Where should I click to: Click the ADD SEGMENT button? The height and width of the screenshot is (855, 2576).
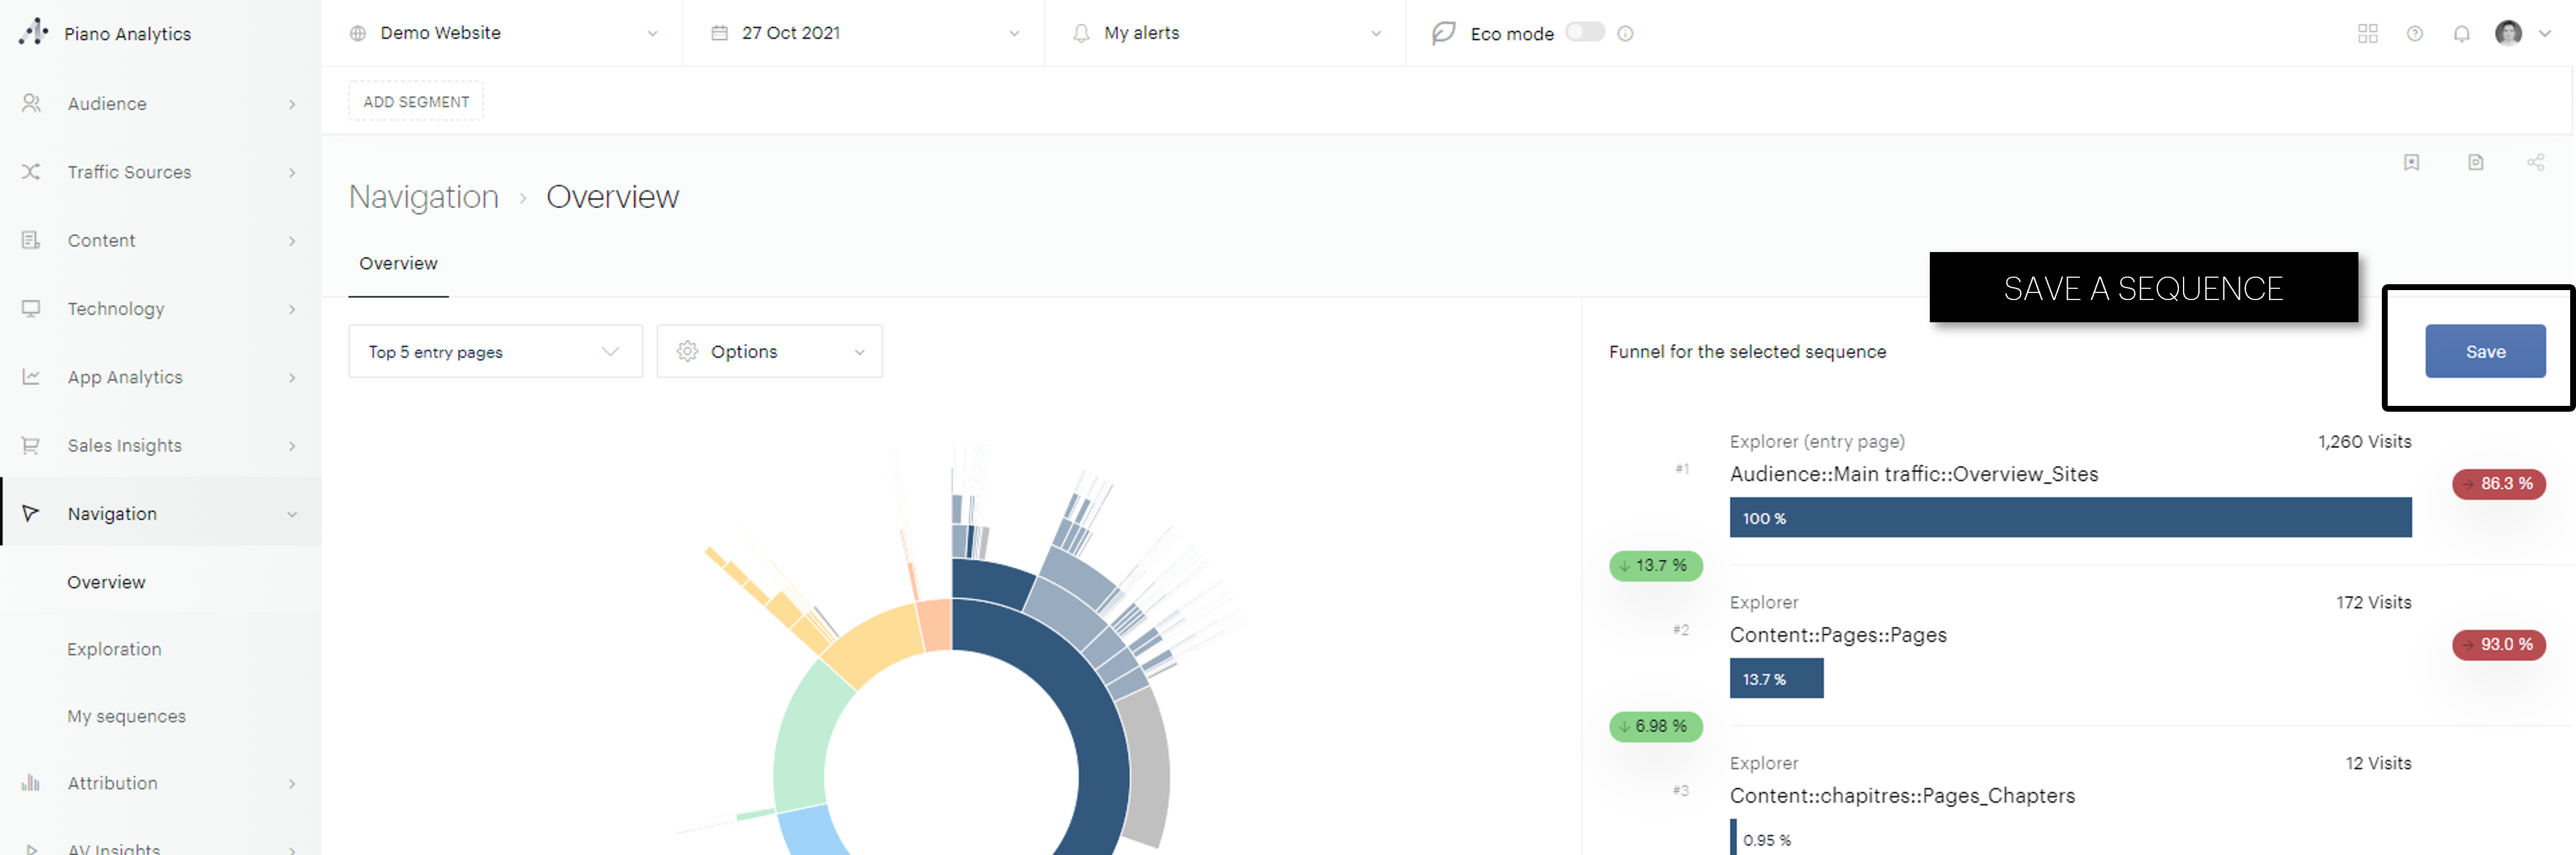click(x=415, y=101)
